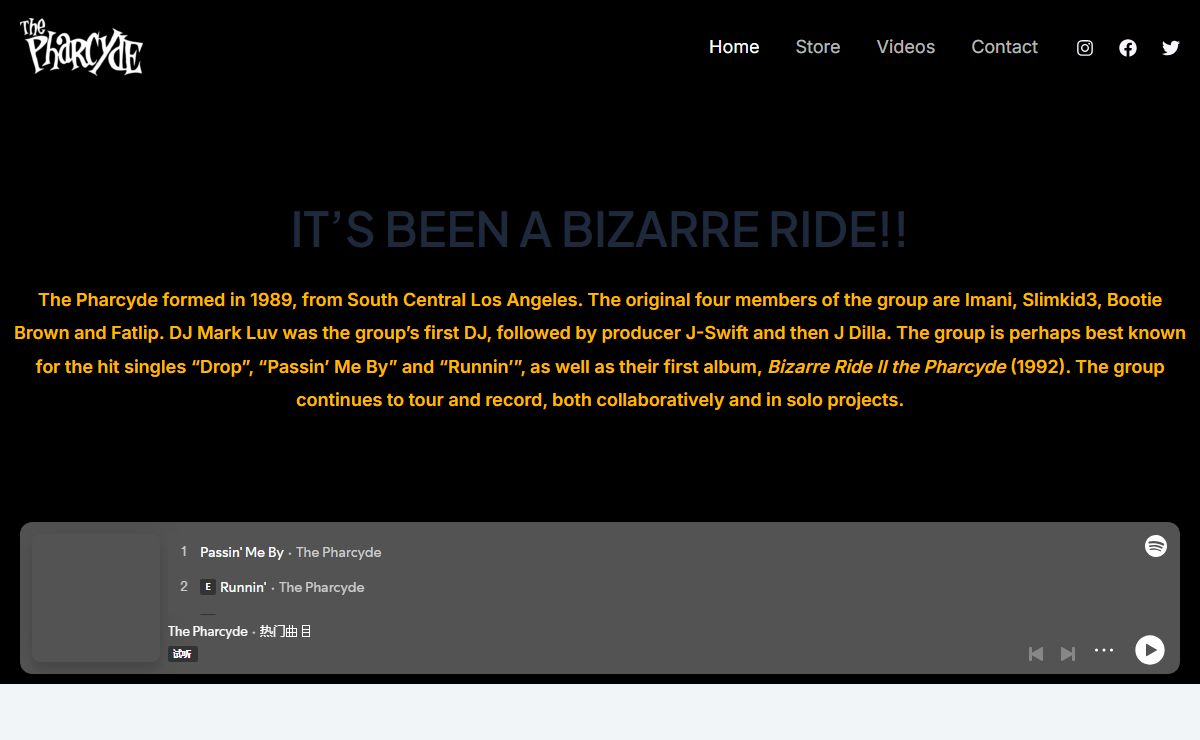Click the album art thumbnail in the player

[x=96, y=598]
